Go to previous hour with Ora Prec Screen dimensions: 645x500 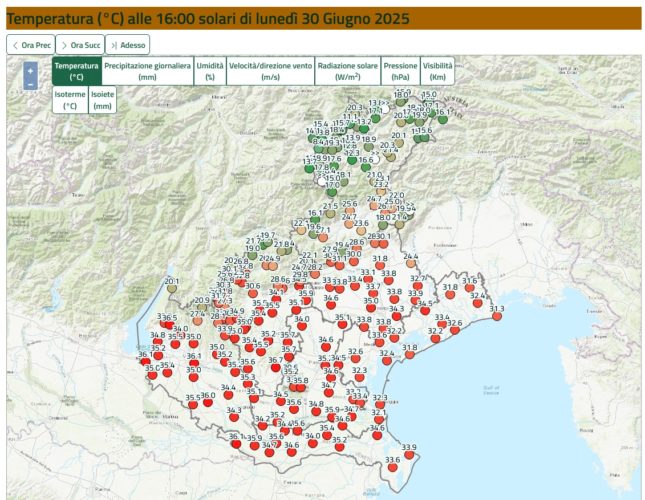(29, 45)
